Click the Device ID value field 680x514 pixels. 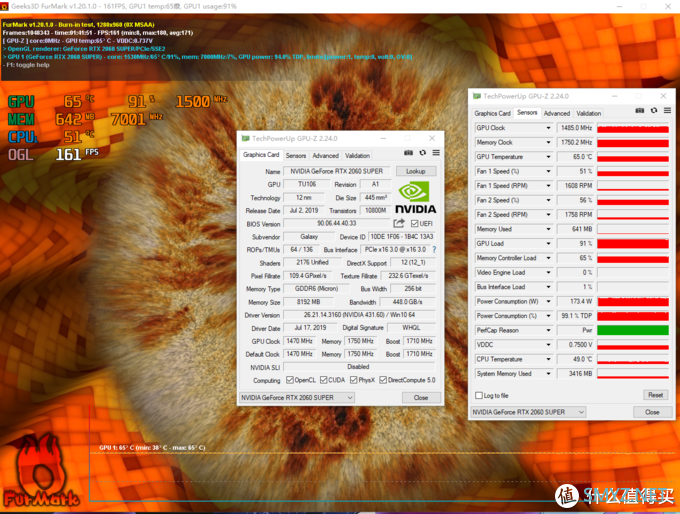point(402,236)
